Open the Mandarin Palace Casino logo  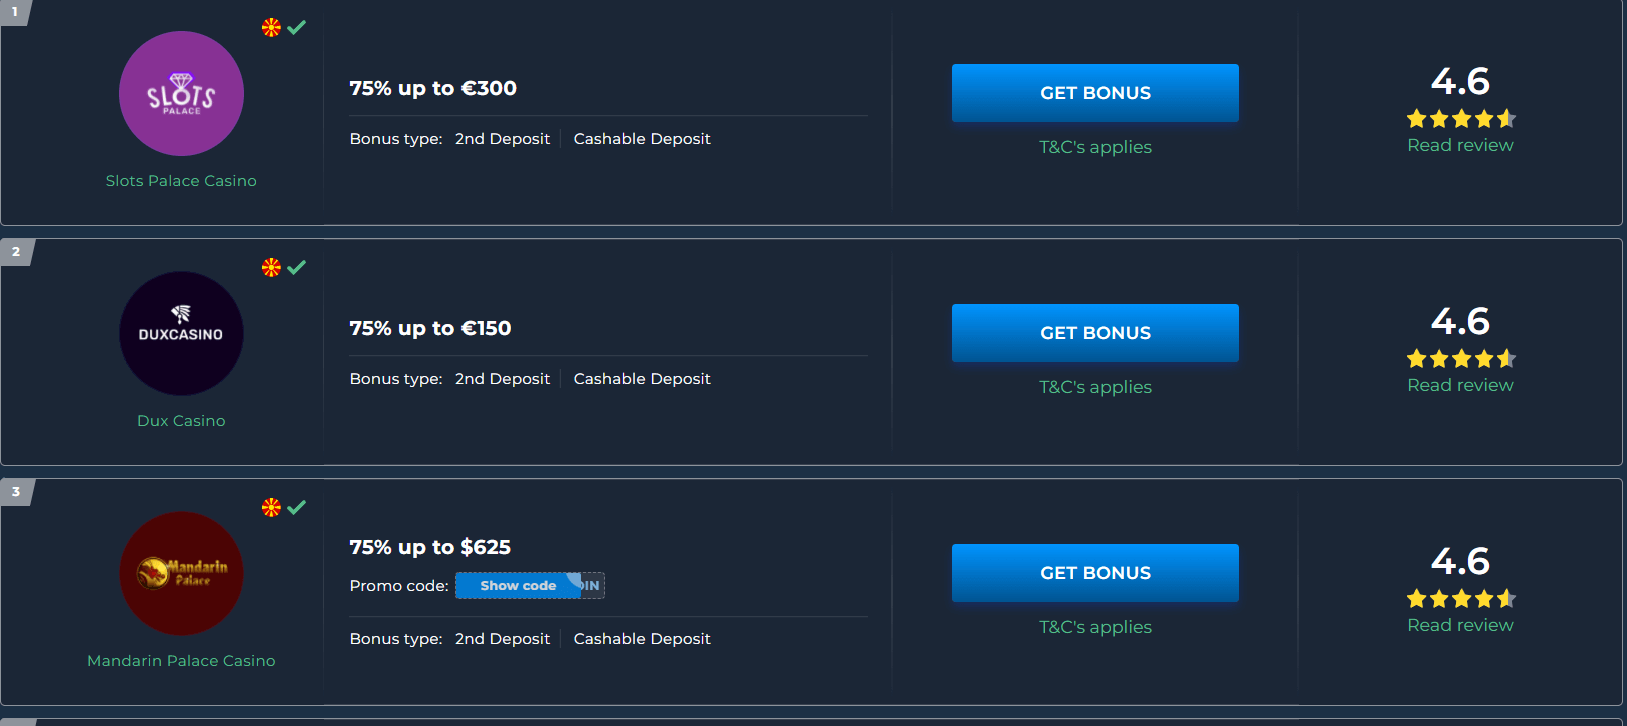pyautogui.click(x=181, y=573)
